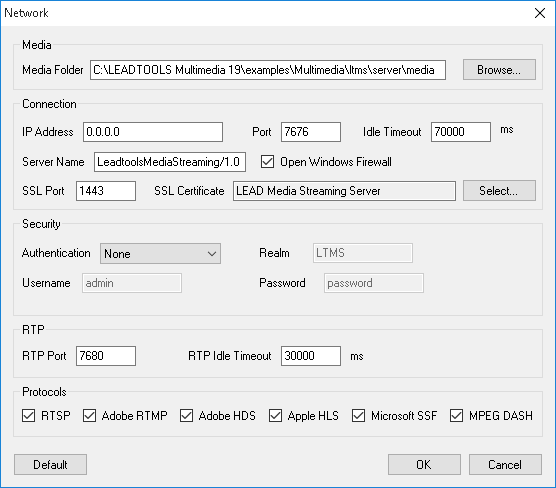Click the Select... button for SSL Certificate
This screenshot has height=488, width=556.
click(499, 190)
